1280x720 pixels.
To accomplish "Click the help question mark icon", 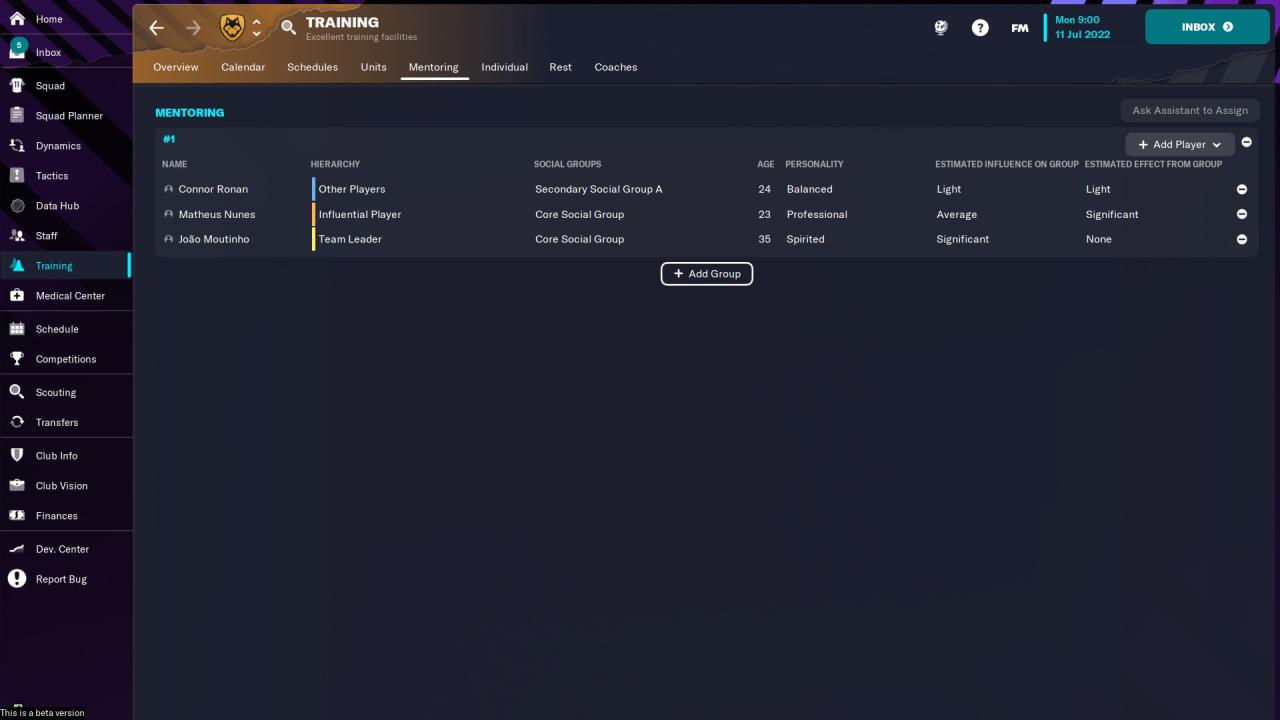I will 980,28.
